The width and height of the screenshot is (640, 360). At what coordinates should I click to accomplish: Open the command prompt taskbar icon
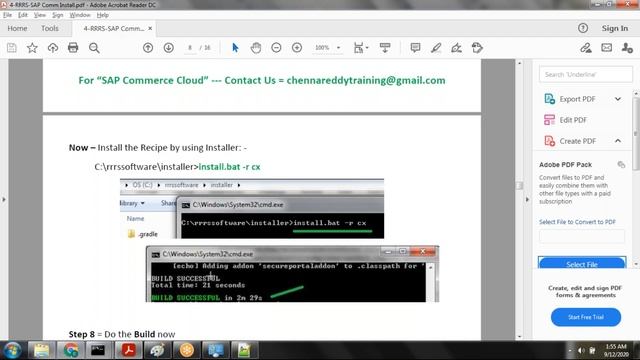click(98, 350)
